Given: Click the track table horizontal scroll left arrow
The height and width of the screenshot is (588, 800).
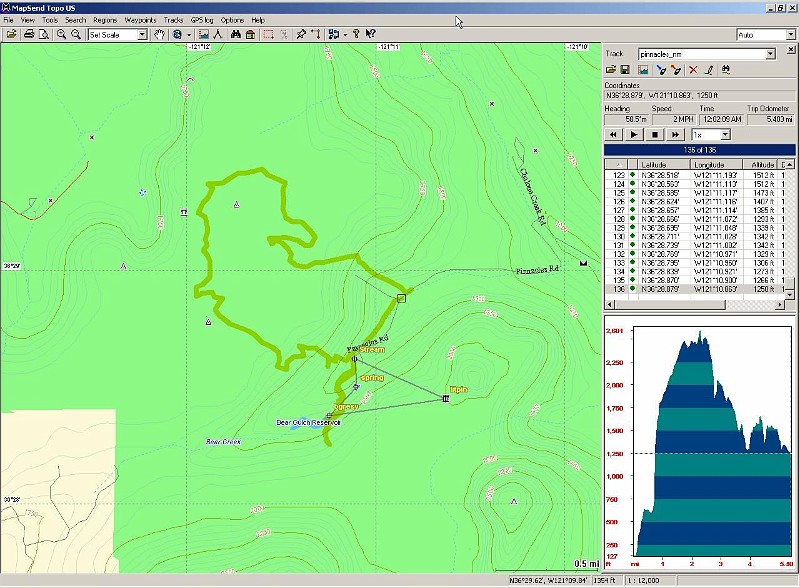Looking at the screenshot, I should coord(610,305).
